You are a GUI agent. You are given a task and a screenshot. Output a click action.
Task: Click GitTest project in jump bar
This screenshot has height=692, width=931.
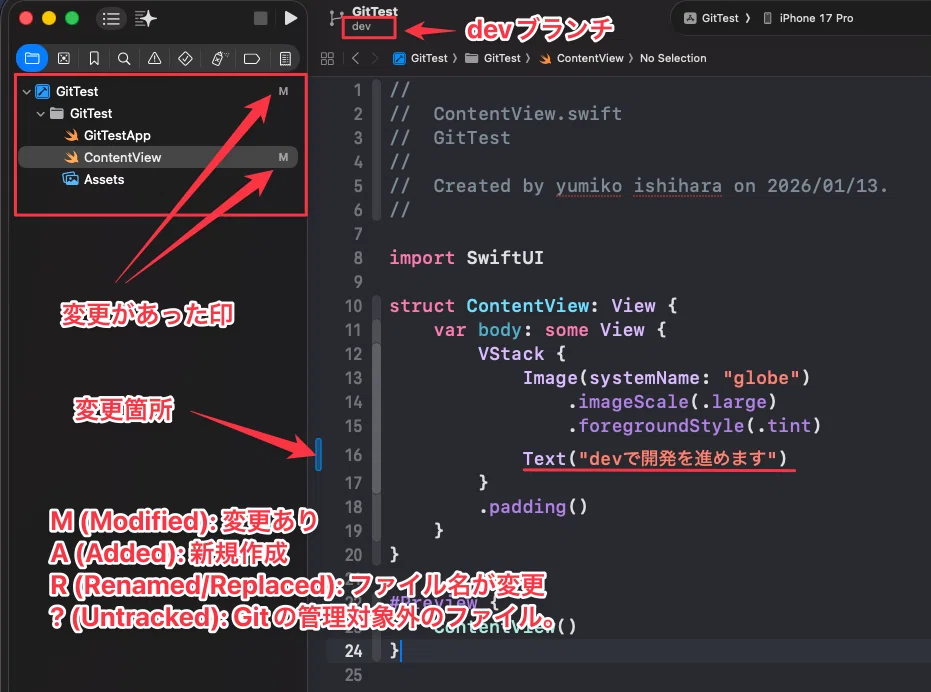point(420,58)
